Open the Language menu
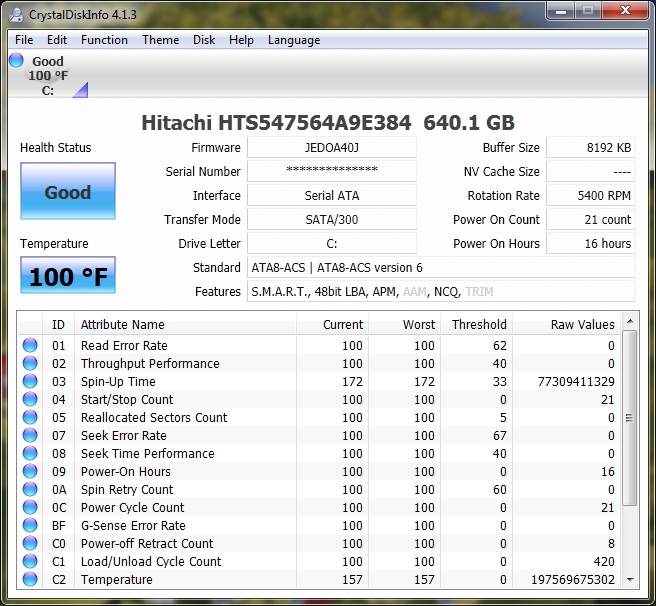This screenshot has width=656, height=606. (294, 40)
